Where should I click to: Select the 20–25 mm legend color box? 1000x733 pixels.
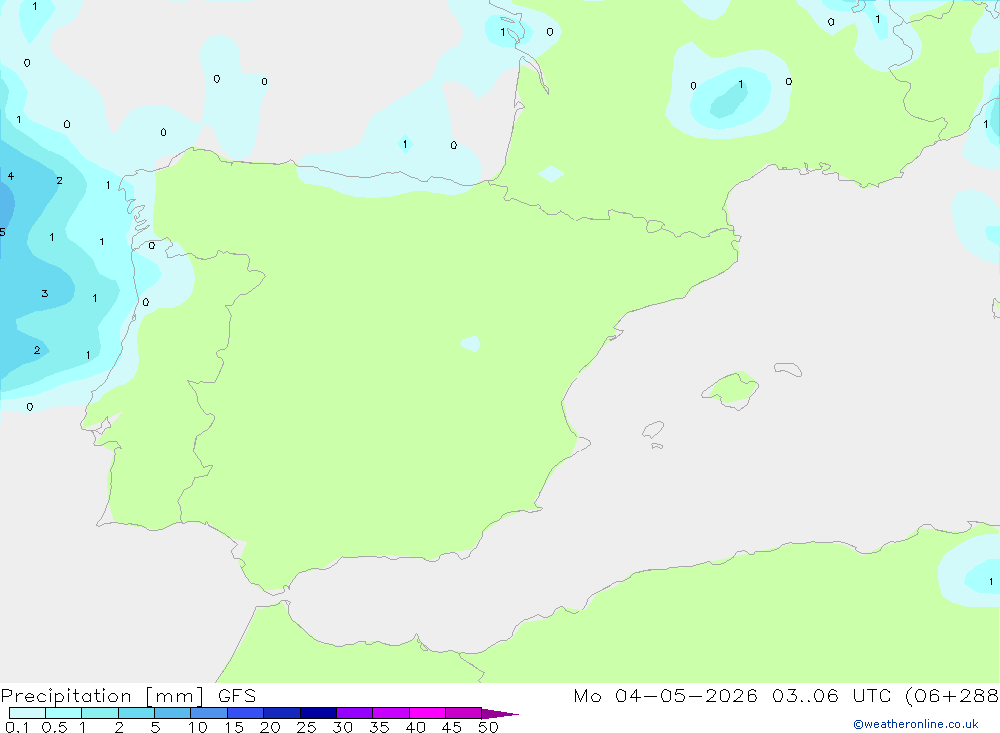282,713
